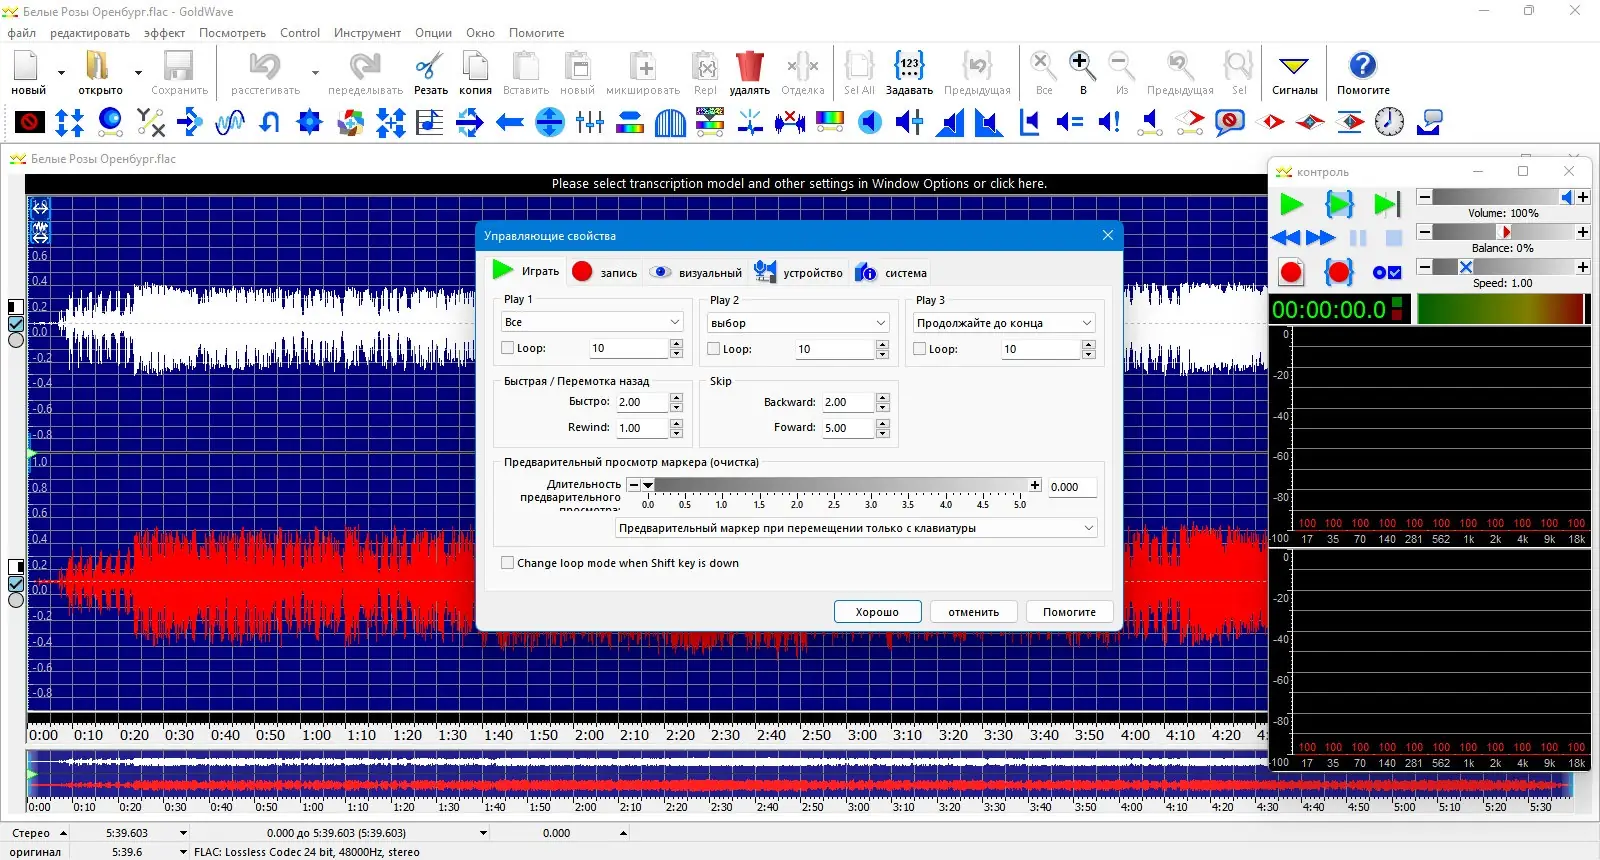This screenshot has height=860, width=1600.
Task: Expand the Предварительный маркер keyboard dropdown
Action: click(856, 528)
